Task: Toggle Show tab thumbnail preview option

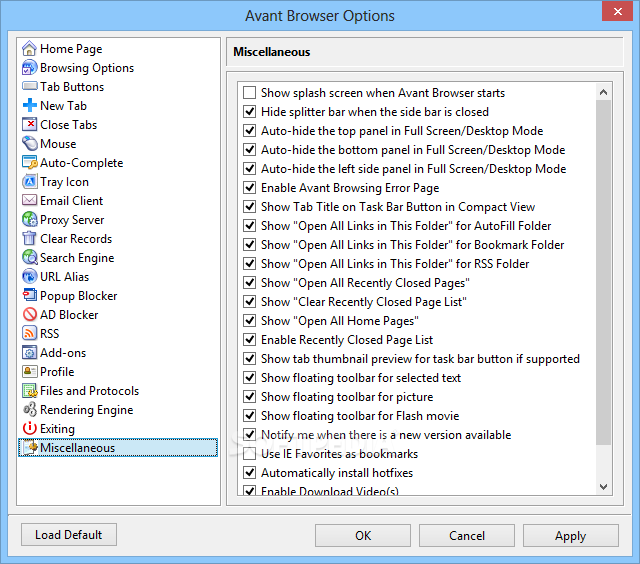Action: pos(249,358)
